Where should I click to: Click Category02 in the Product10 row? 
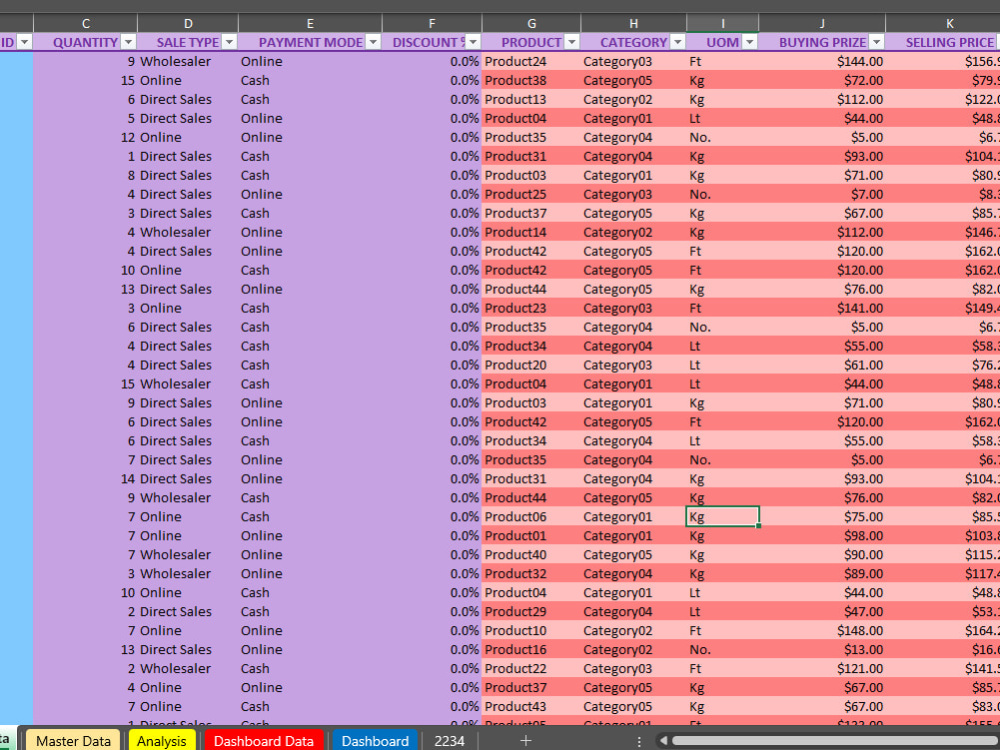pyautogui.click(x=633, y=631)
